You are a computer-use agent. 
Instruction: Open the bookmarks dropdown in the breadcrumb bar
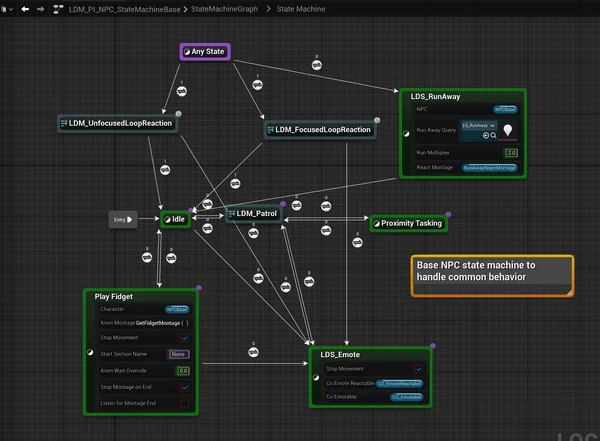click(x=7, y=9)
